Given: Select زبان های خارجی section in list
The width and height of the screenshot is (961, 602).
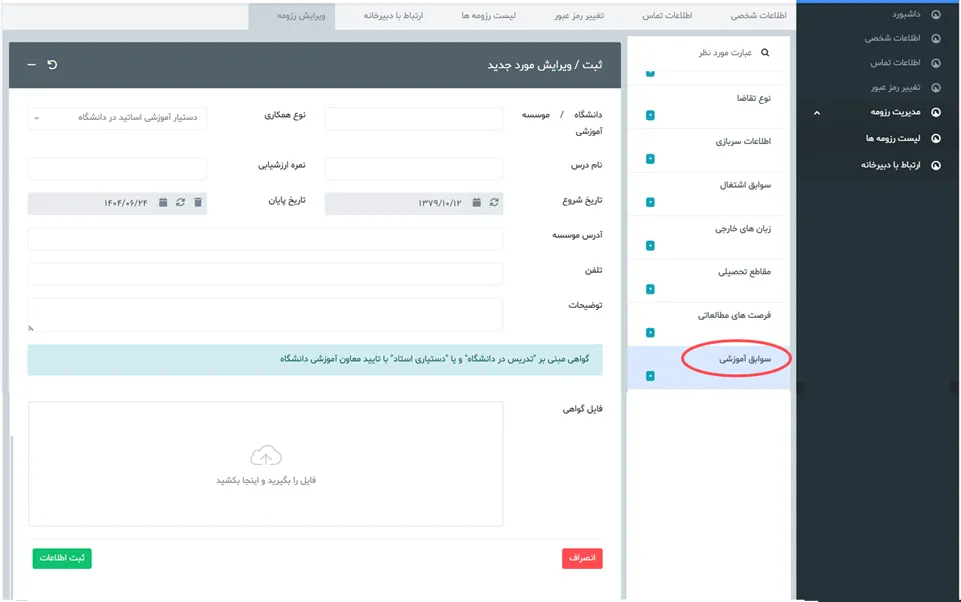Looking at the screenshot, I should tap(743, 229).
